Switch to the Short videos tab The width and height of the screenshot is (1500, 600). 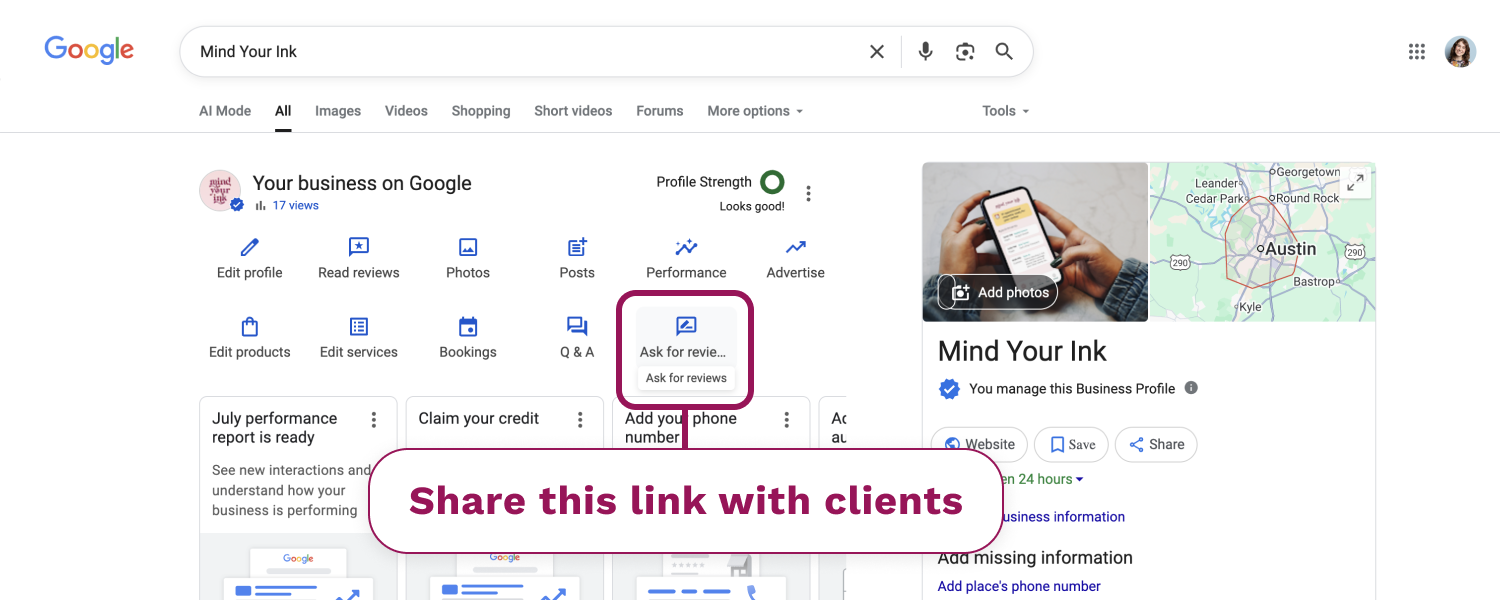coord(573,111)
